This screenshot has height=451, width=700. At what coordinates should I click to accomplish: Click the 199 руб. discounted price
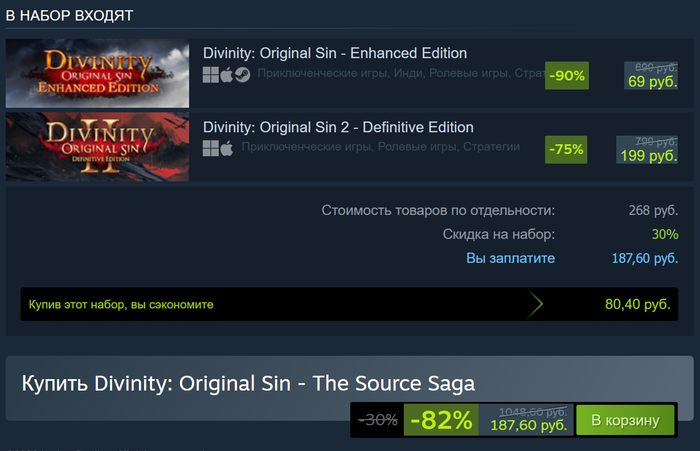(x=648, y=156)
